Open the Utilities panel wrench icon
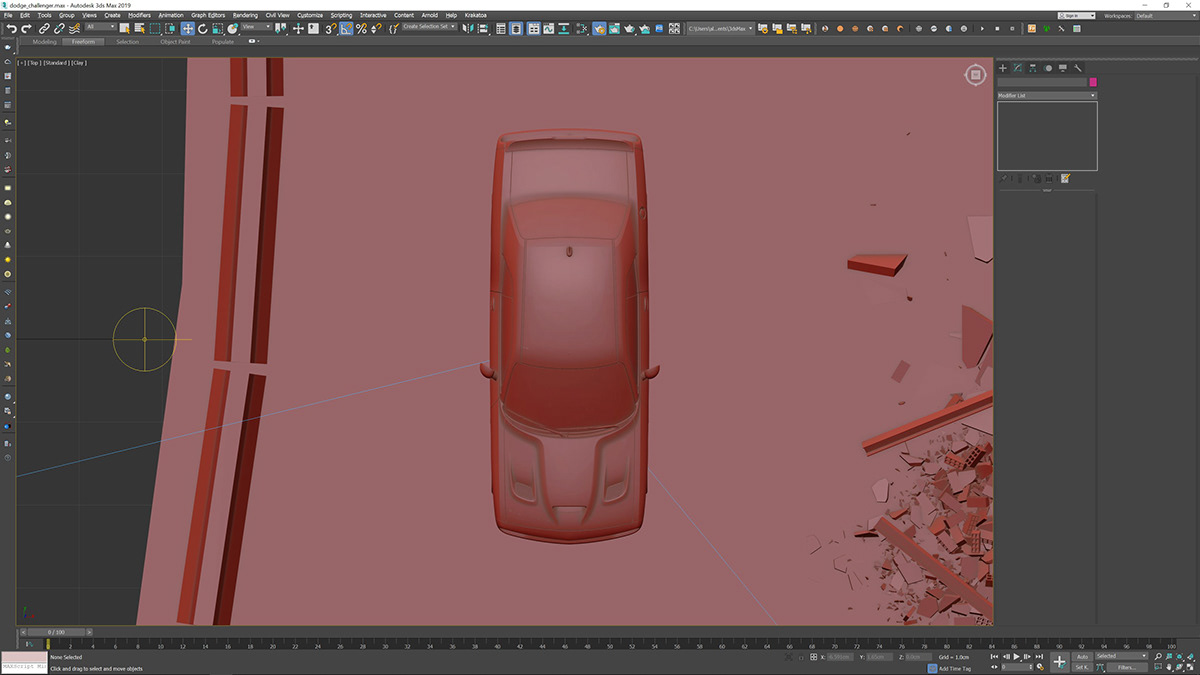 click(1078, 68)
